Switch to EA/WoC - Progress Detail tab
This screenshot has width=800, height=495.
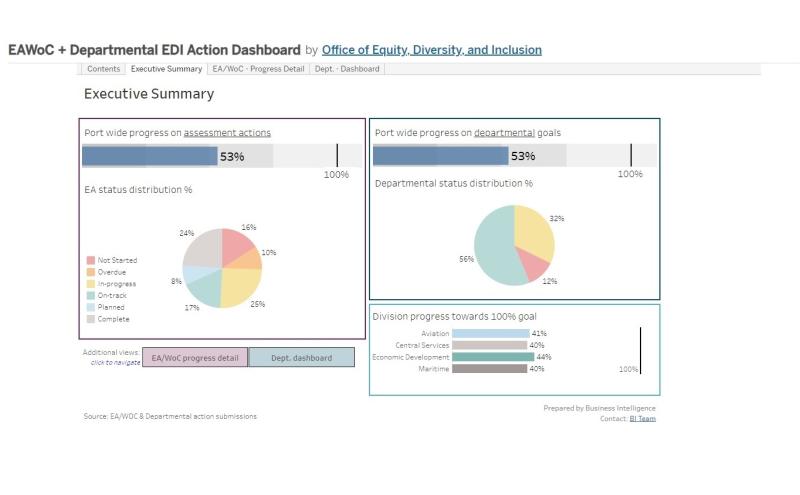click(258, 69)
